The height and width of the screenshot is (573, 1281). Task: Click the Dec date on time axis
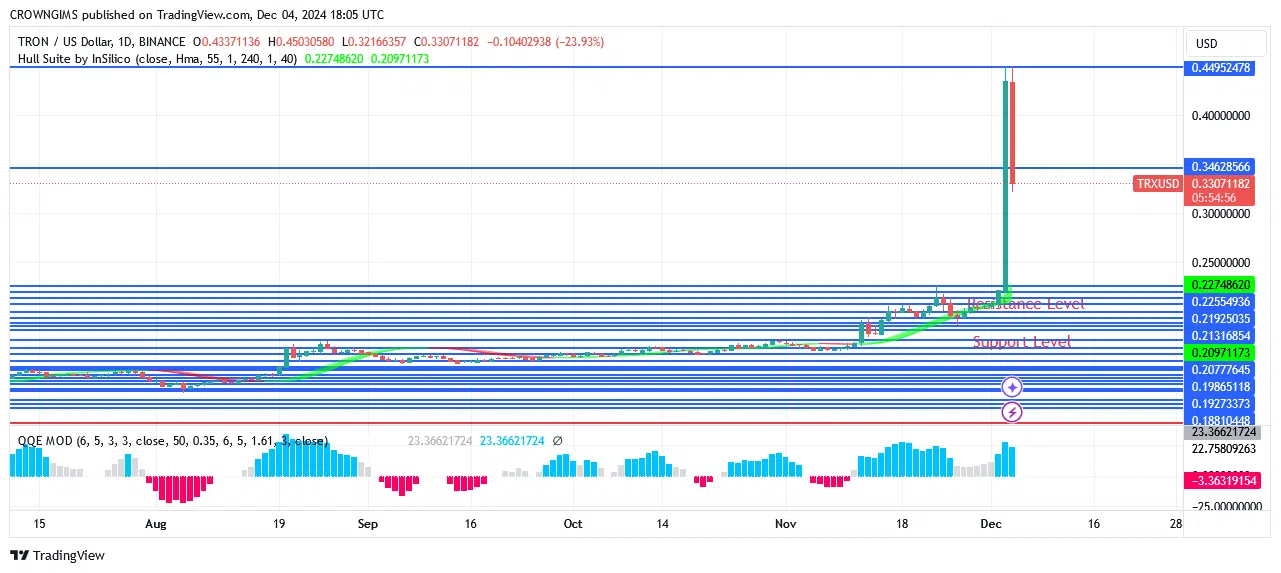pos(991,523)
